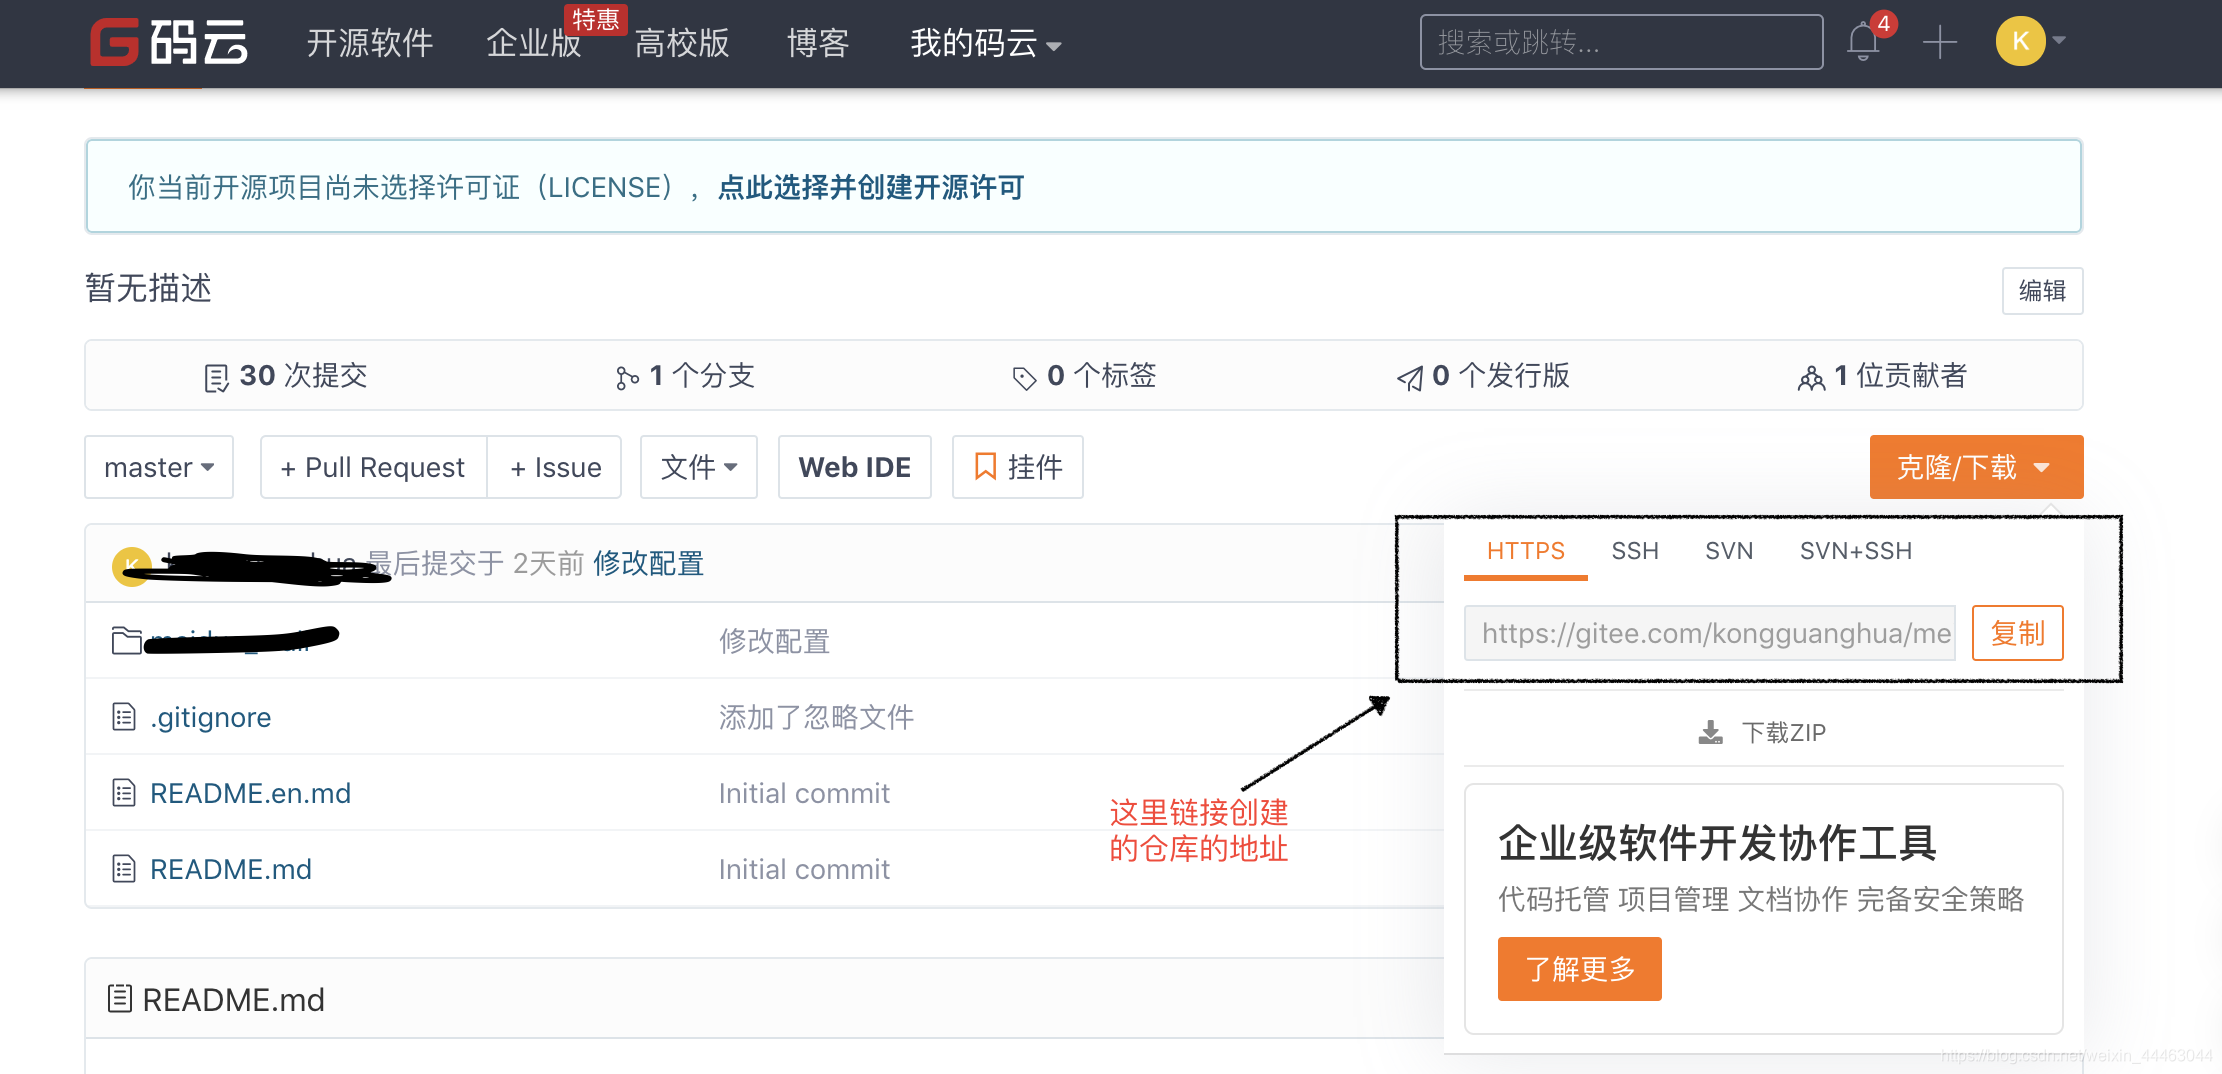Open the .gitignore file

(210, 717)
